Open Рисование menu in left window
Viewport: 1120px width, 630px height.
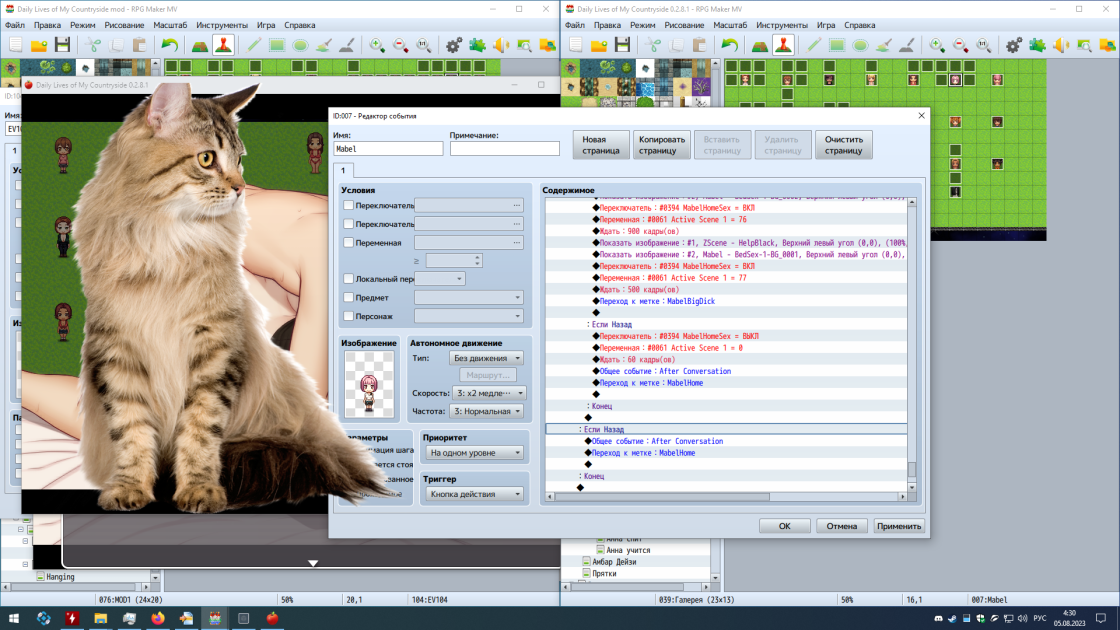124,25
